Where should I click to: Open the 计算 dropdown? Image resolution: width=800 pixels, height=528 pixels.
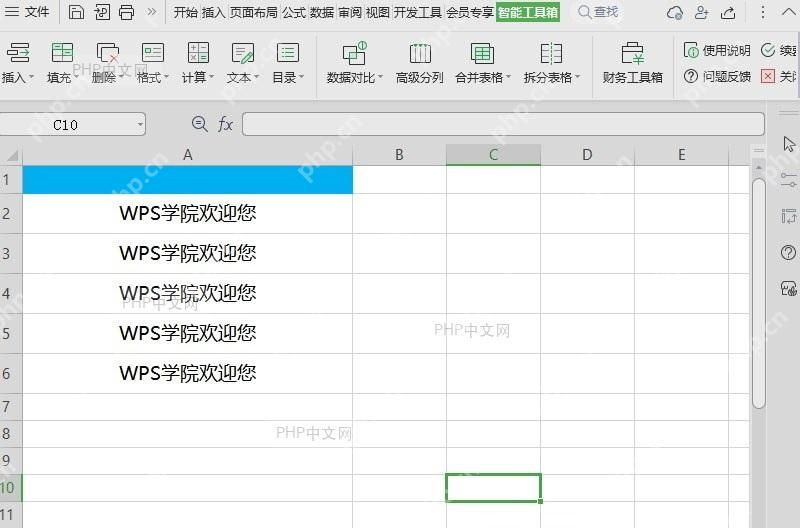(x=211, y=77)
